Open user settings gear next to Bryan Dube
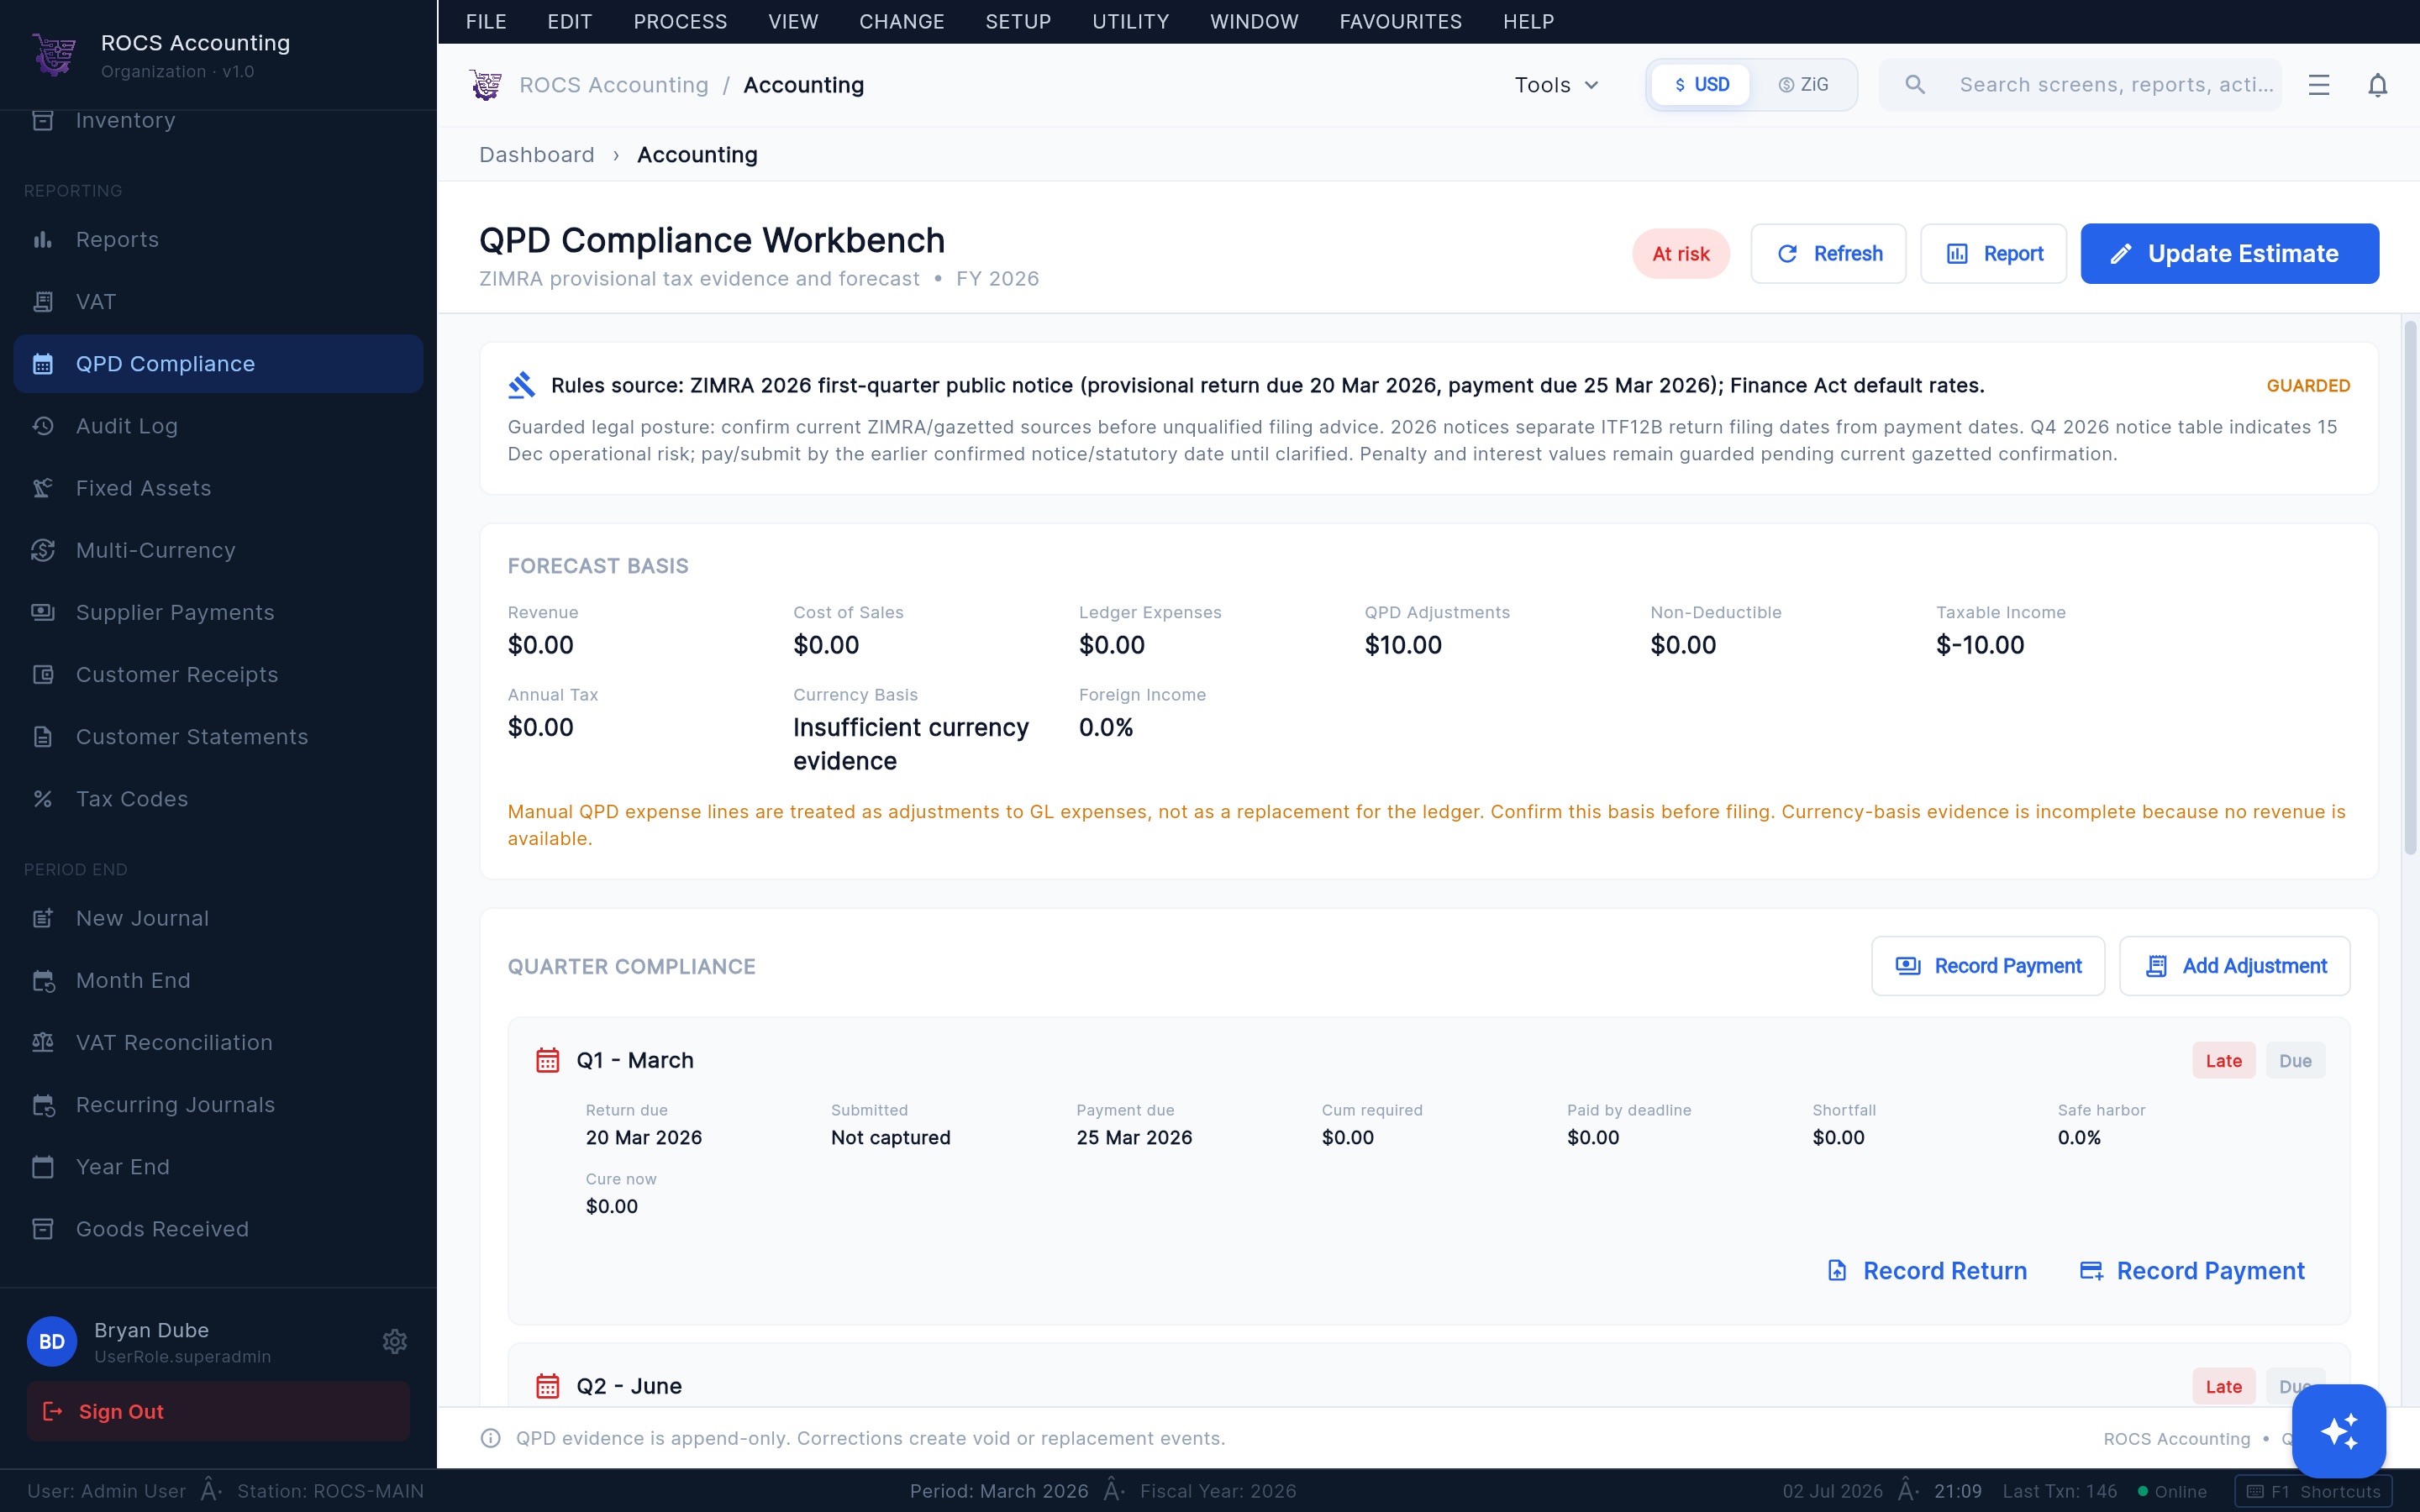The height and width of the screenshot is (1512, 2420). [395, 1341]
